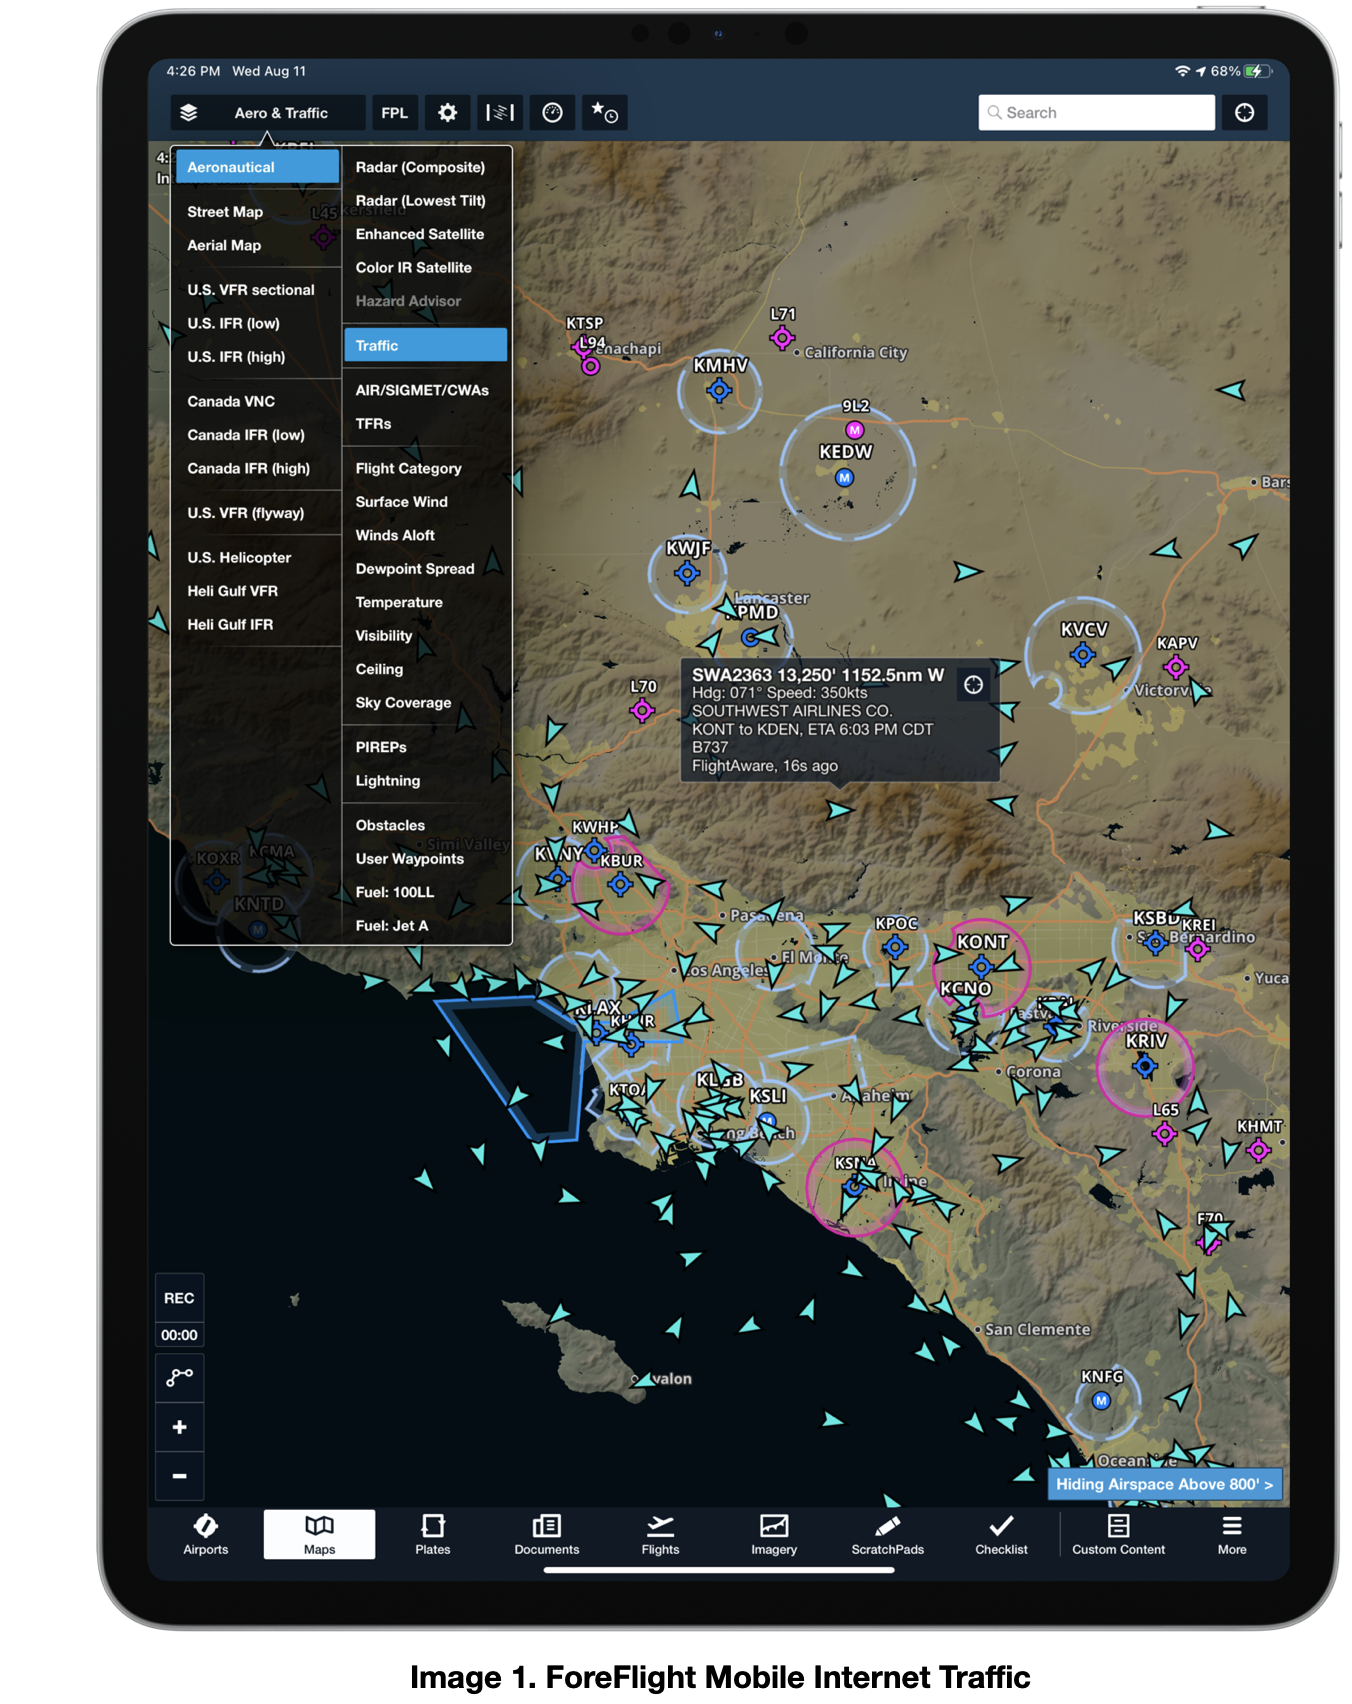Enable the TFRs overlay
Screen dimensions: 1352x1704
374,424
